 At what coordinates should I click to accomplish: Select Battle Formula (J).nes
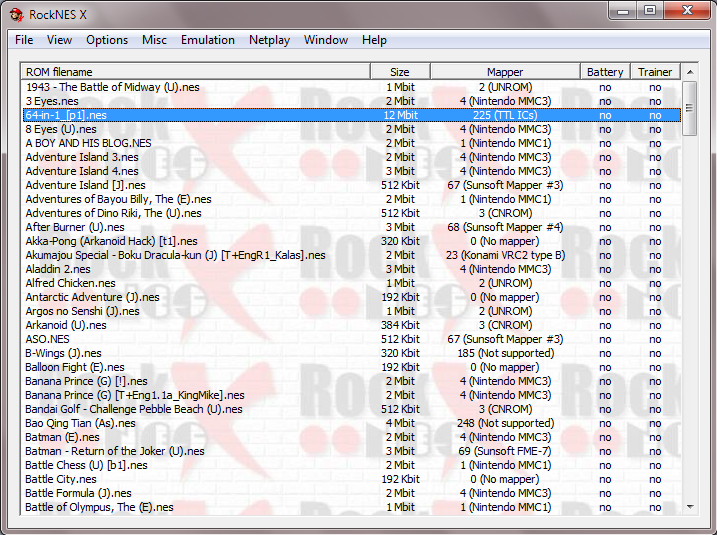point(78,493)
